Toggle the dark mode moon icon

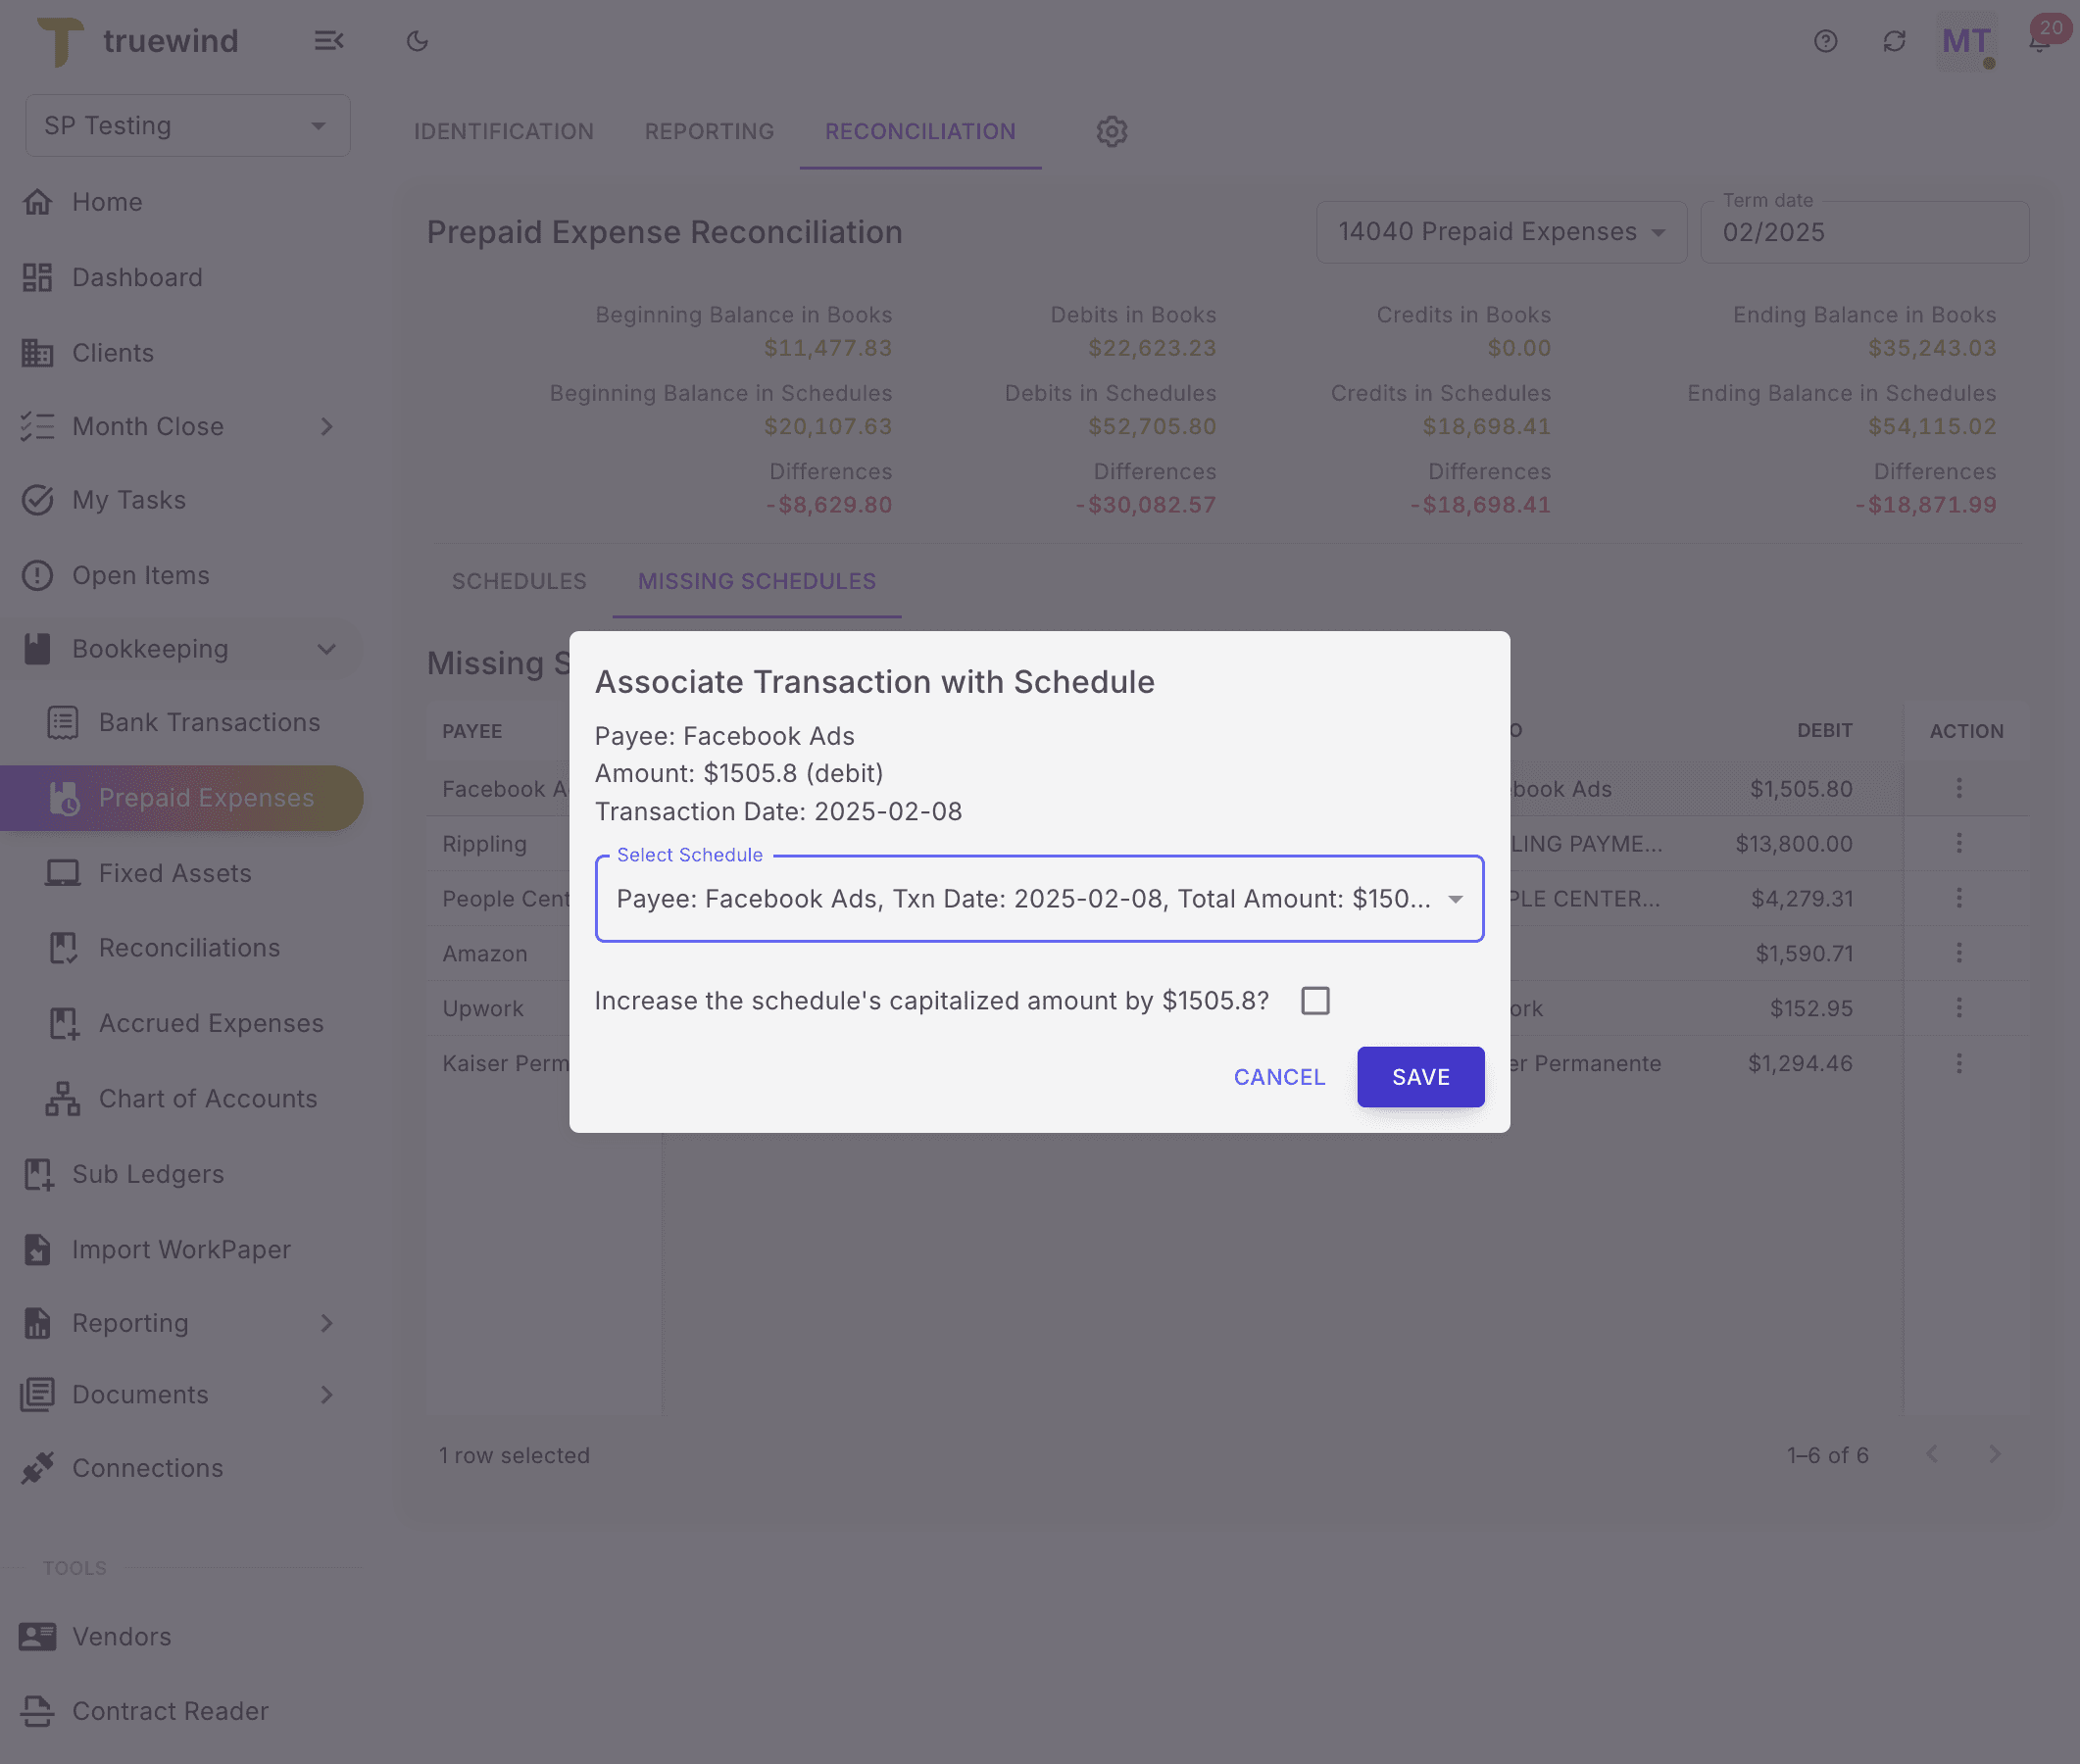(417, 41)
